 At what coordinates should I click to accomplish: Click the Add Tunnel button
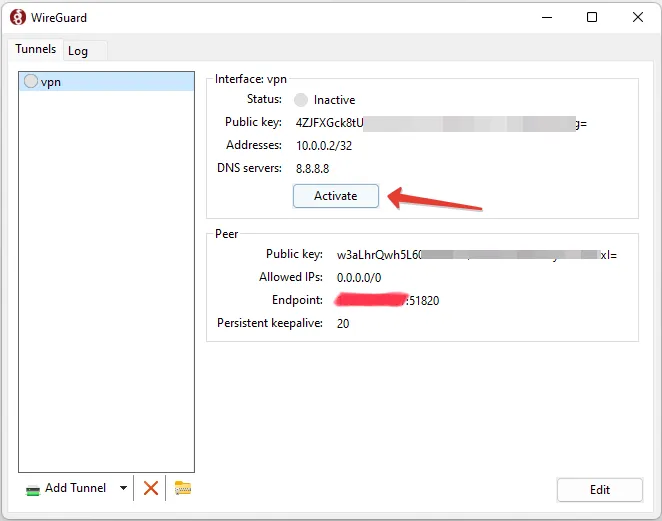(76, 488)
